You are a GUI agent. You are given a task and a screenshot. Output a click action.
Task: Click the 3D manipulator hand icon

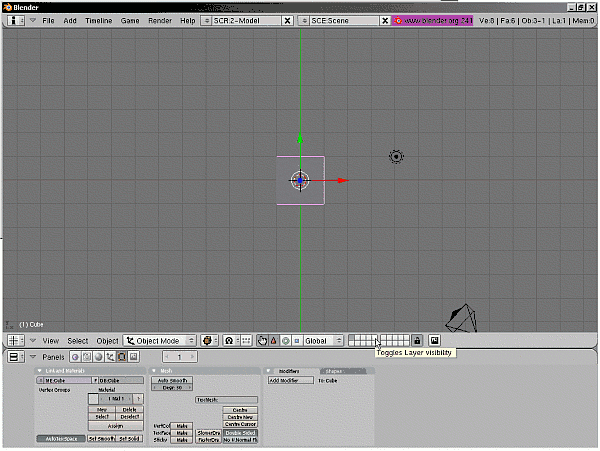tap(263, 341)
